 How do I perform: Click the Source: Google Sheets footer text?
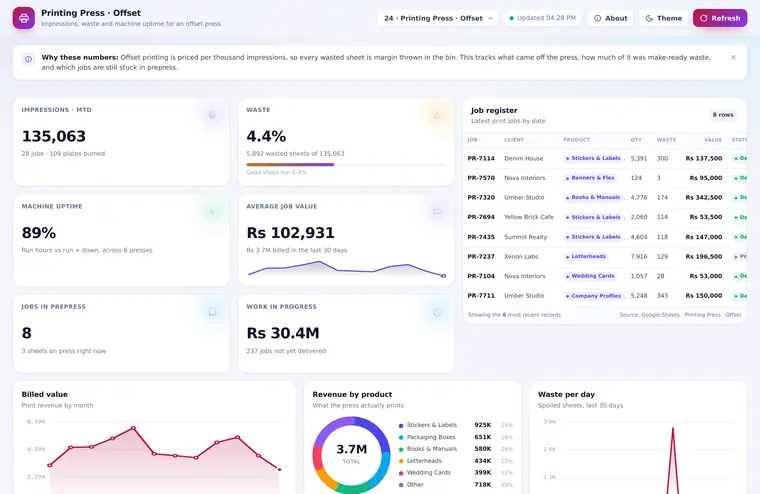pos(681,315)
